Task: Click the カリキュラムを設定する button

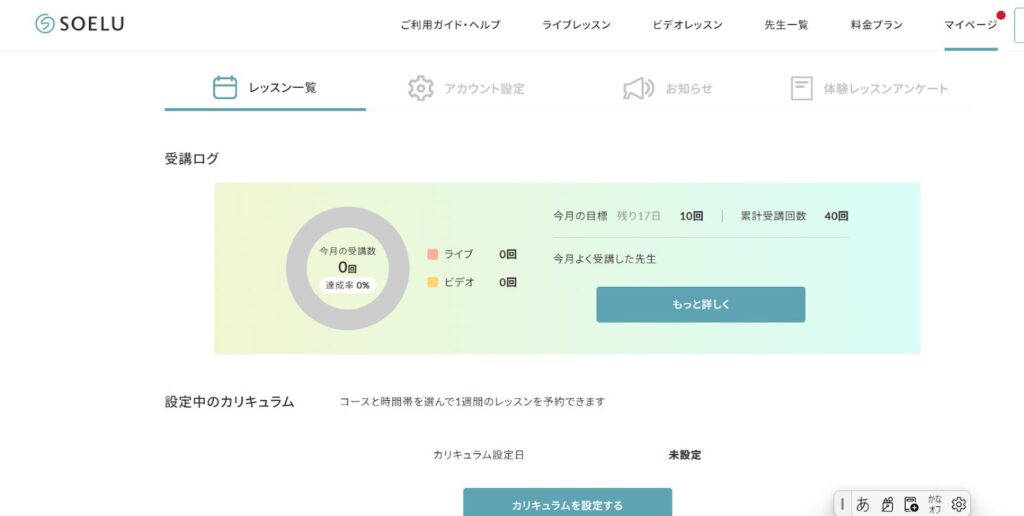Action: tap(567, 504)
